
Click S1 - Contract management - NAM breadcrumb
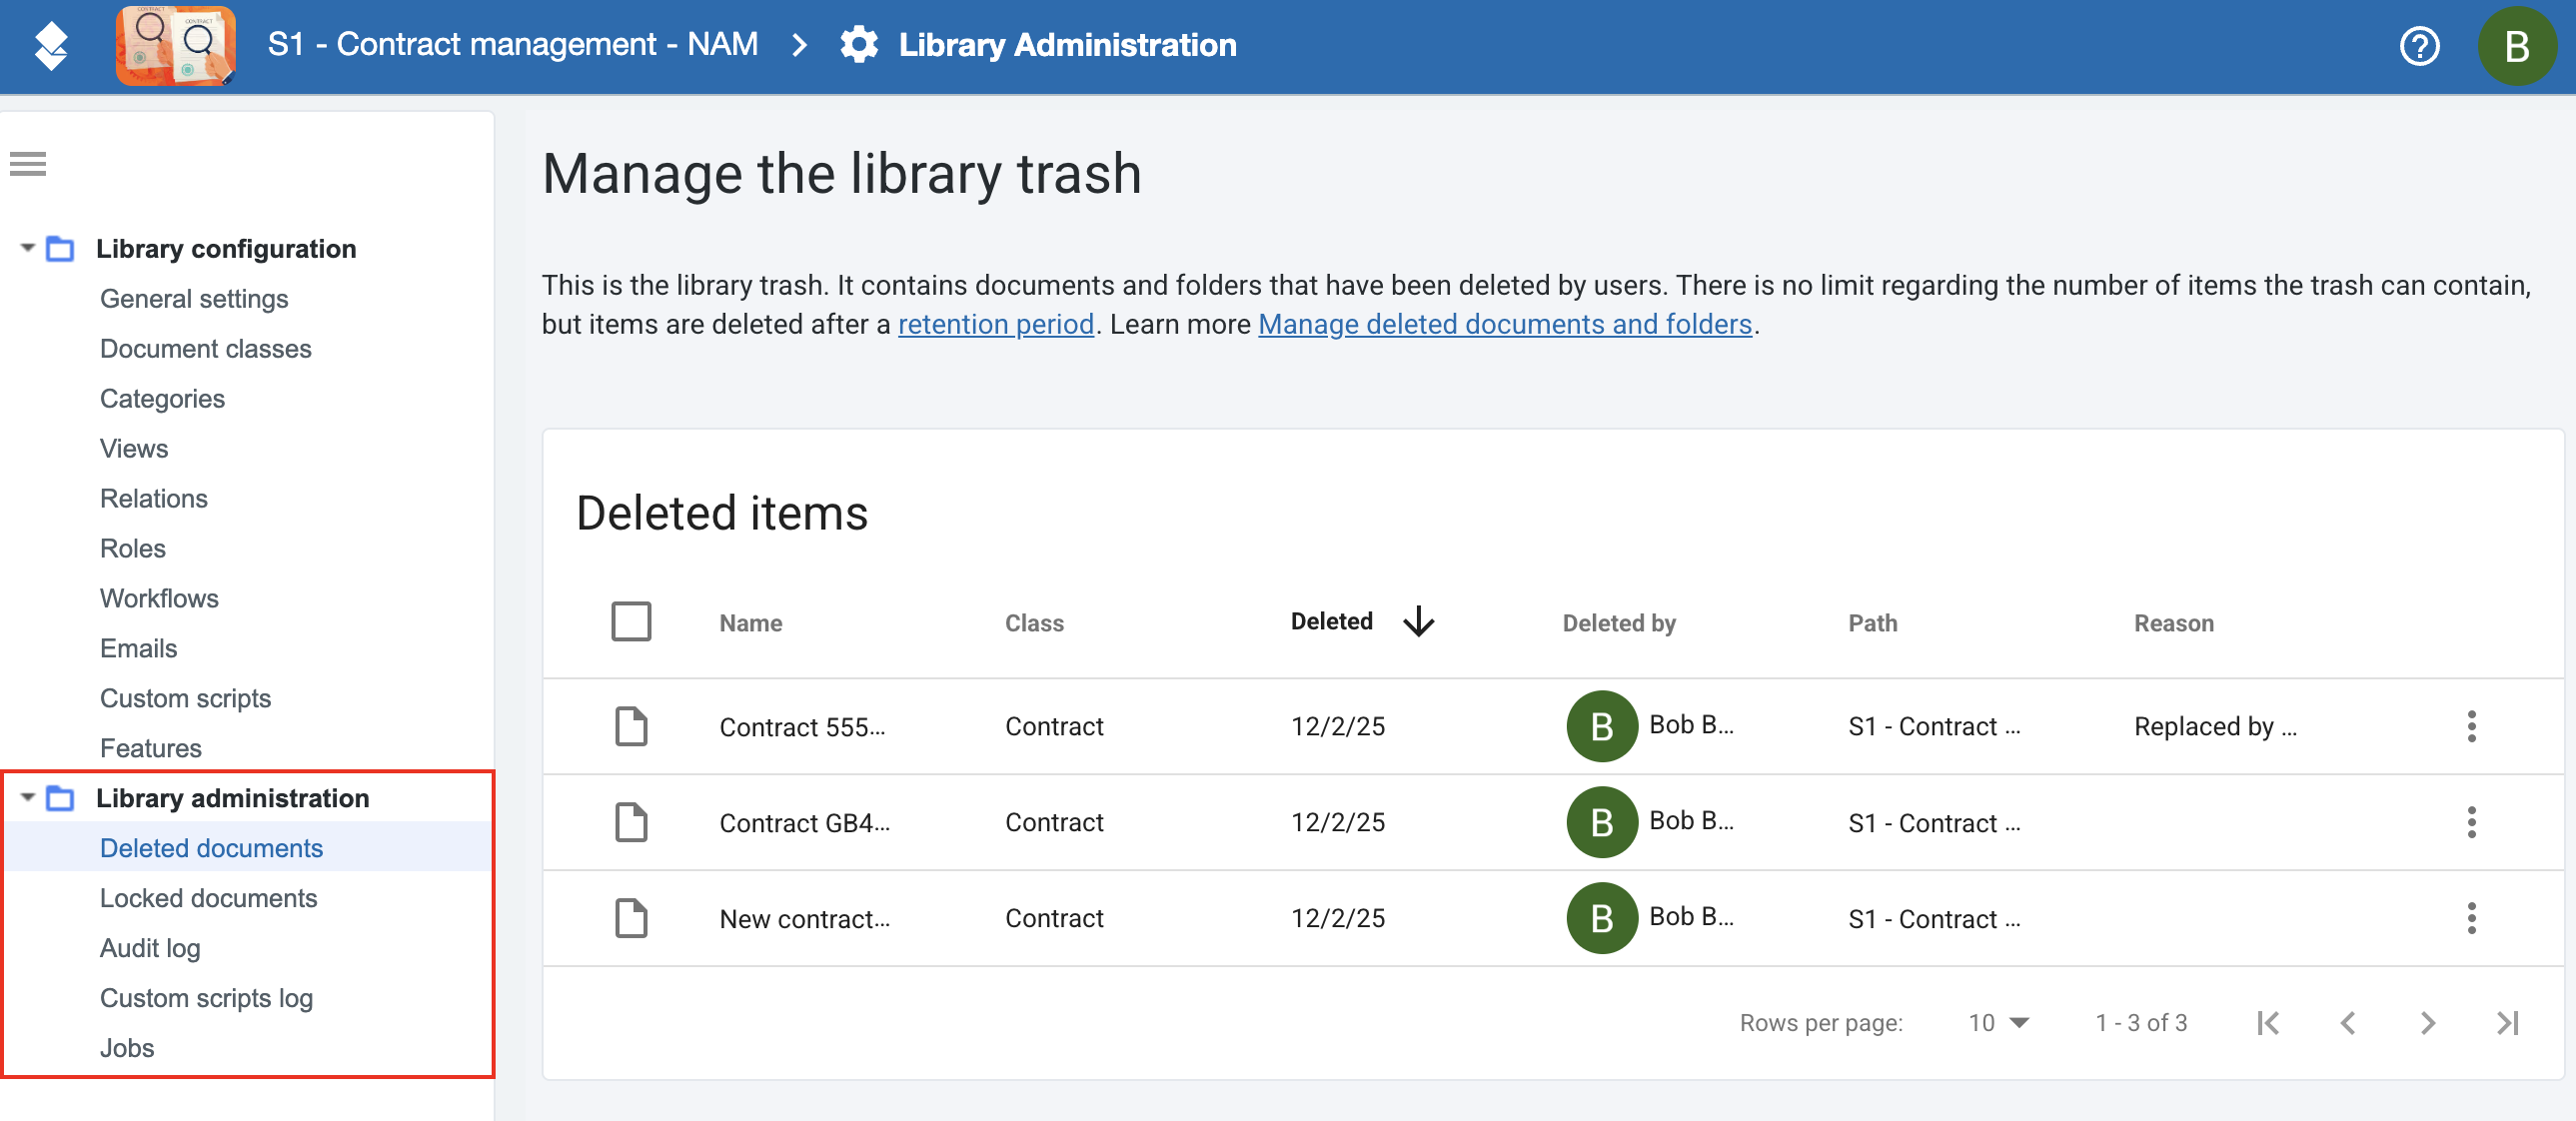point(512,45)
